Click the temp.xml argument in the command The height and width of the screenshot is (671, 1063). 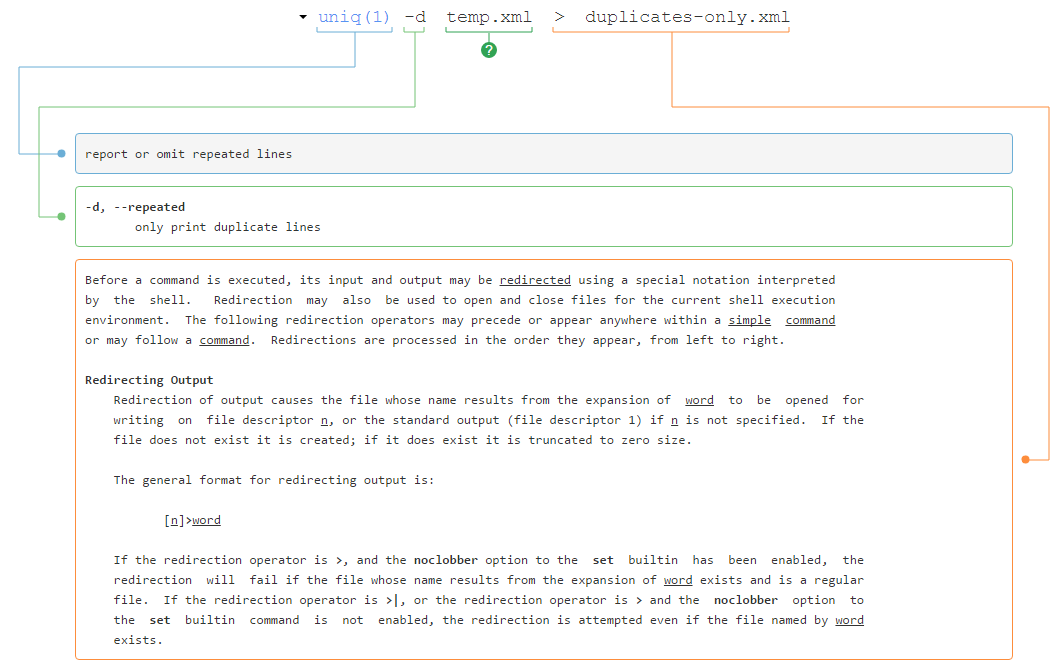pyautogui.click(x=488, y=17)
